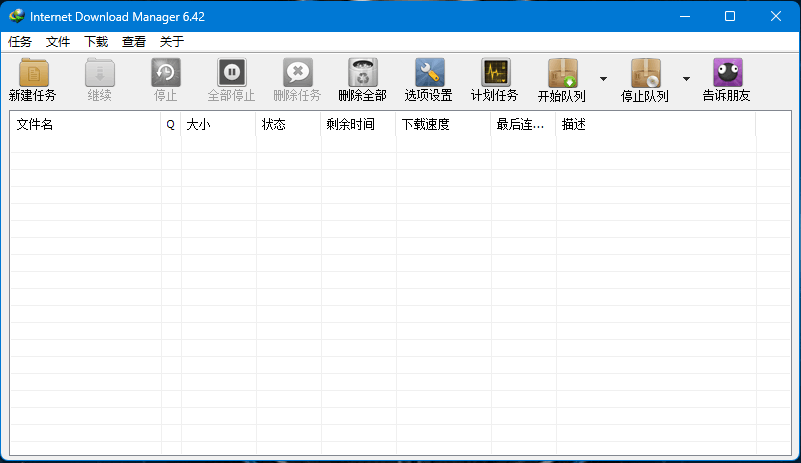The width and height of the screenshot is (801, 463).
Task: Click the 开始队列 (Start Queue) icon
Action: (x=562, y=74)
